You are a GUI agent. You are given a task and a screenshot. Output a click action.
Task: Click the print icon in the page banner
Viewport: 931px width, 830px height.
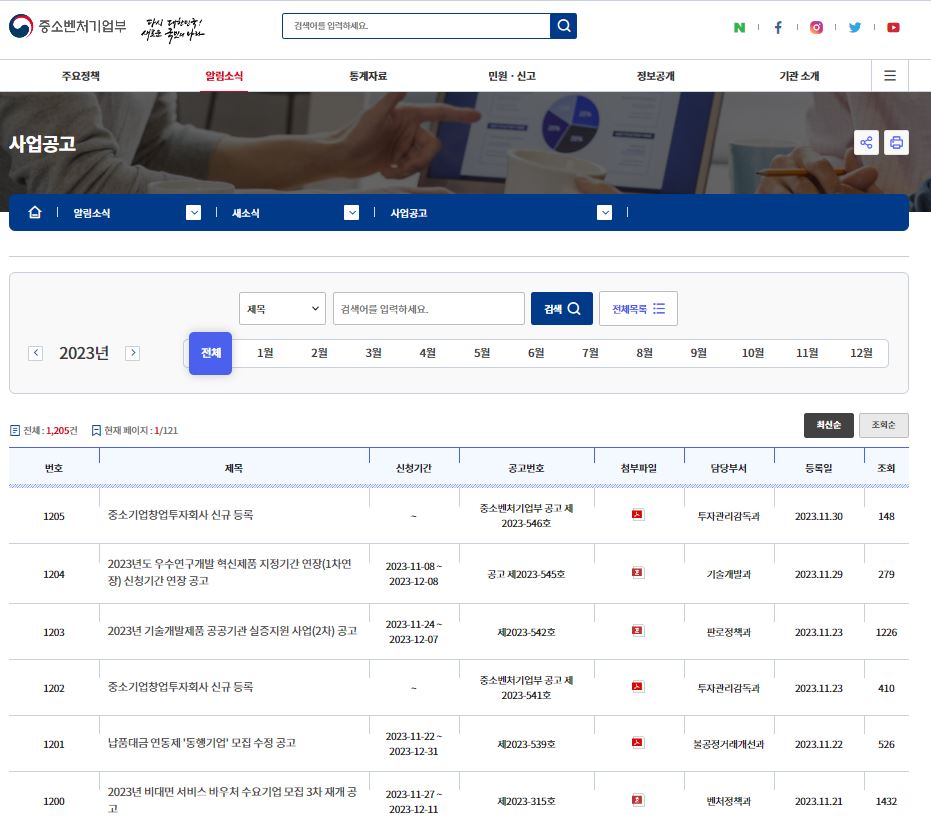pos(896,143)
